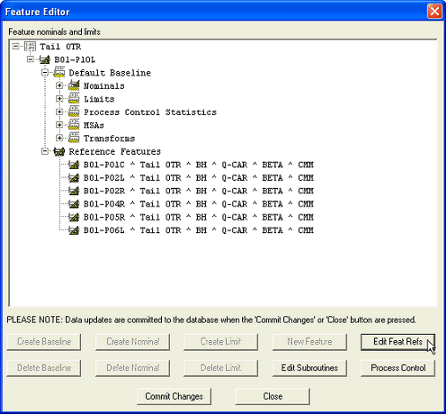This screenshot has height=414, width=446.
Task: Click the Commit Changes button
Action: point(174,396)
